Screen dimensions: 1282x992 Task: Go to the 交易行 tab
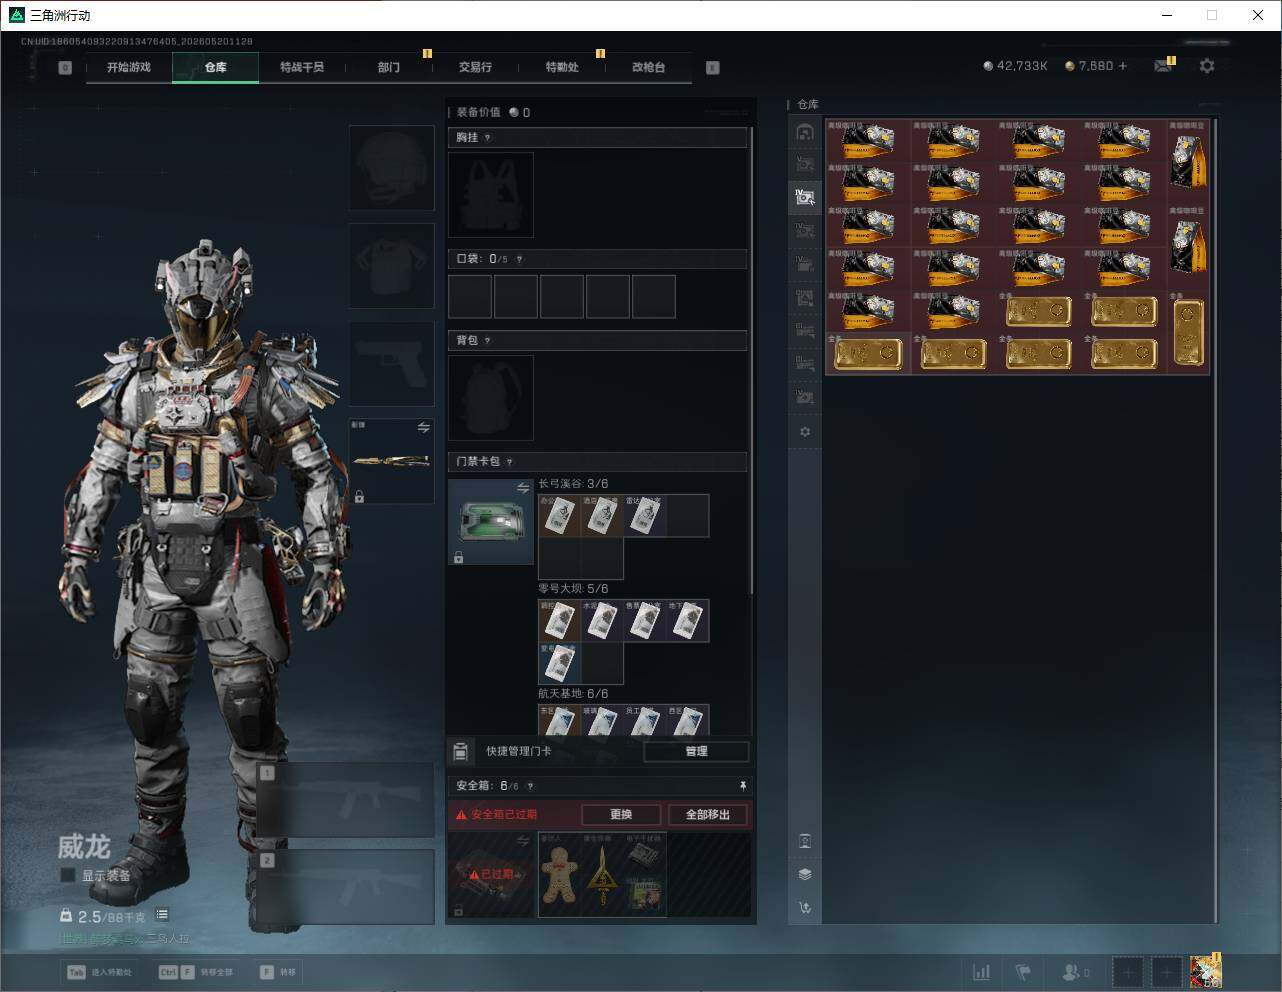[475, 67]
